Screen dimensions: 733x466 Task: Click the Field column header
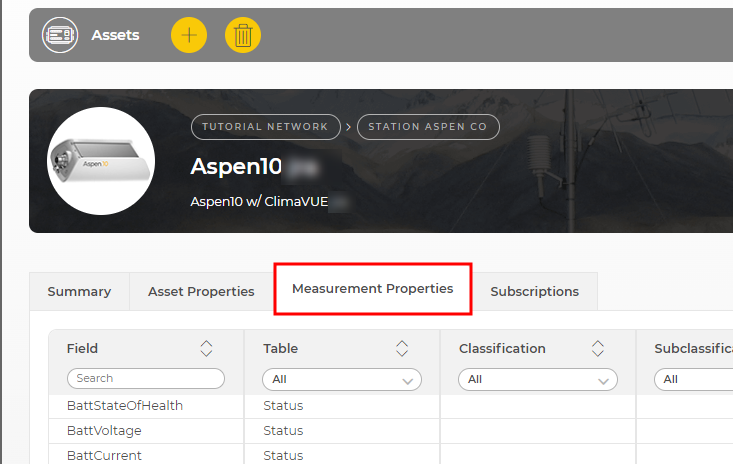point(82,349)
